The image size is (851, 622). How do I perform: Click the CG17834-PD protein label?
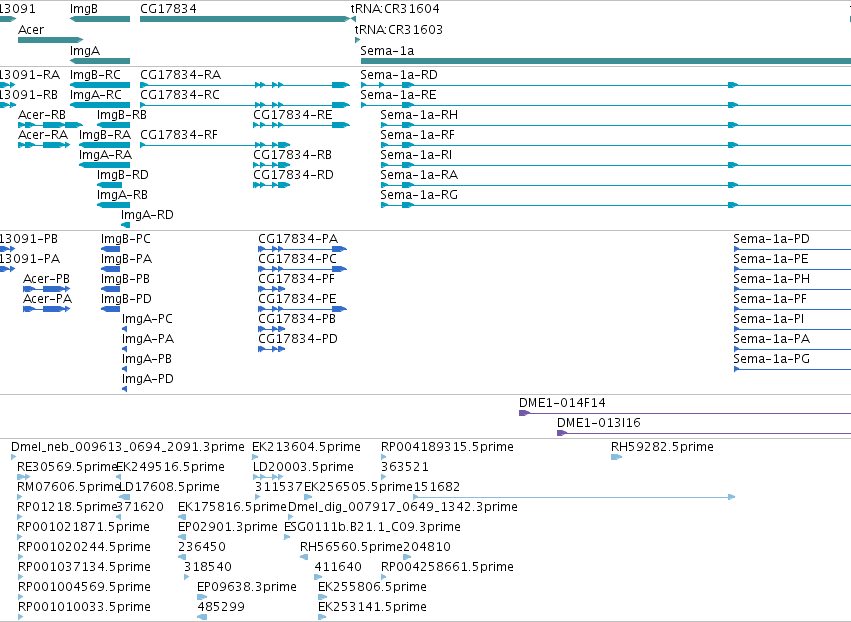click(x=298, y=339)
